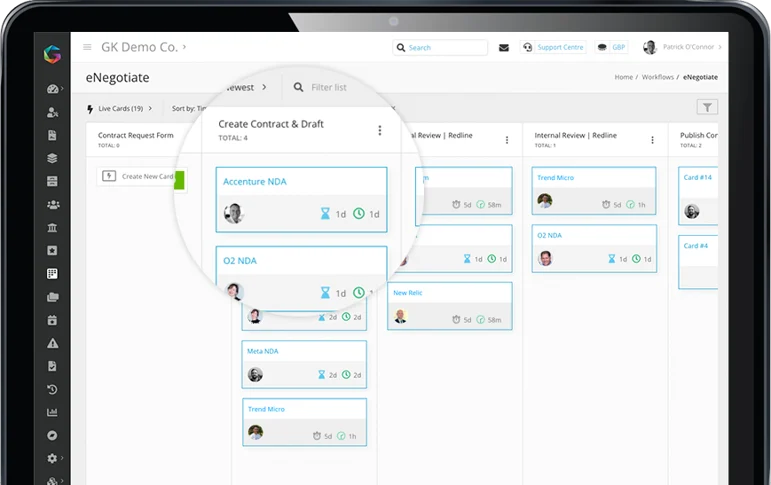Open External Review Redline column three-dot menu
The height and width of the screenshot is (485, 771).
click(507, 140)
